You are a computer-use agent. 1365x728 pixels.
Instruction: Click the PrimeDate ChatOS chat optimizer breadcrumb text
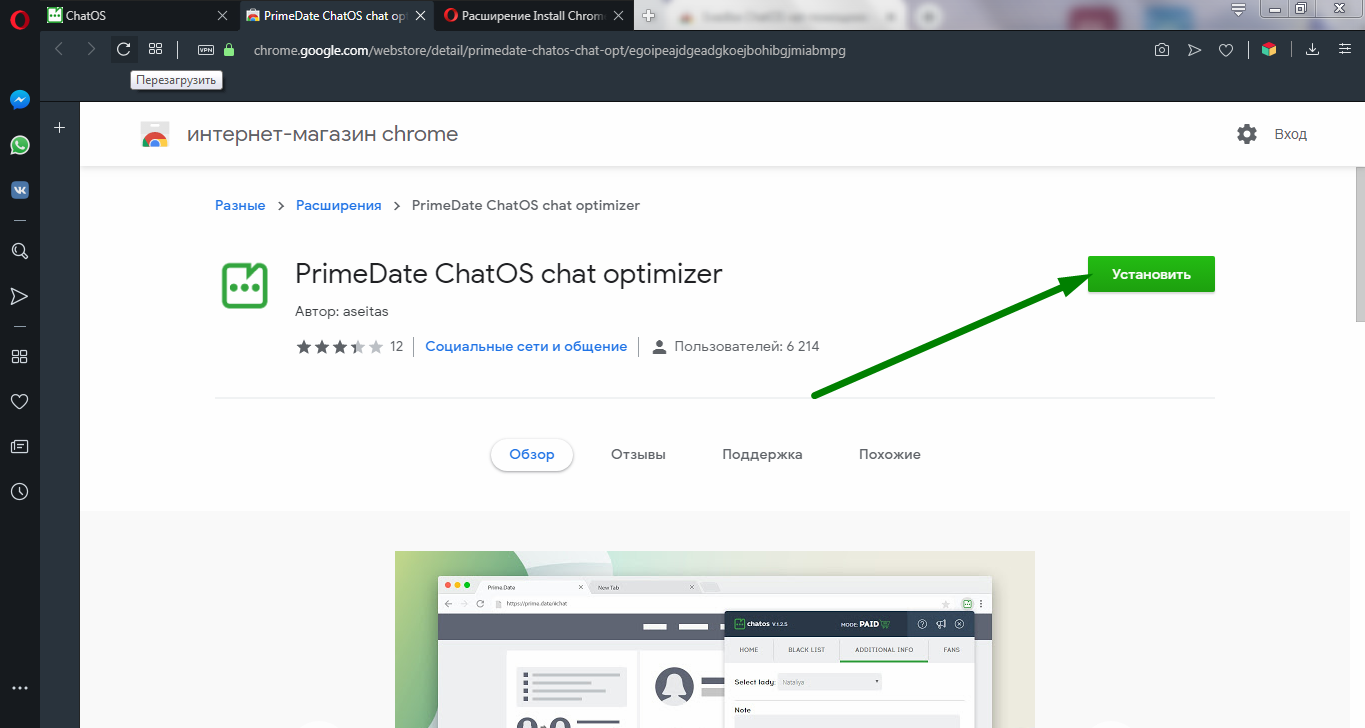click(526, 205)
